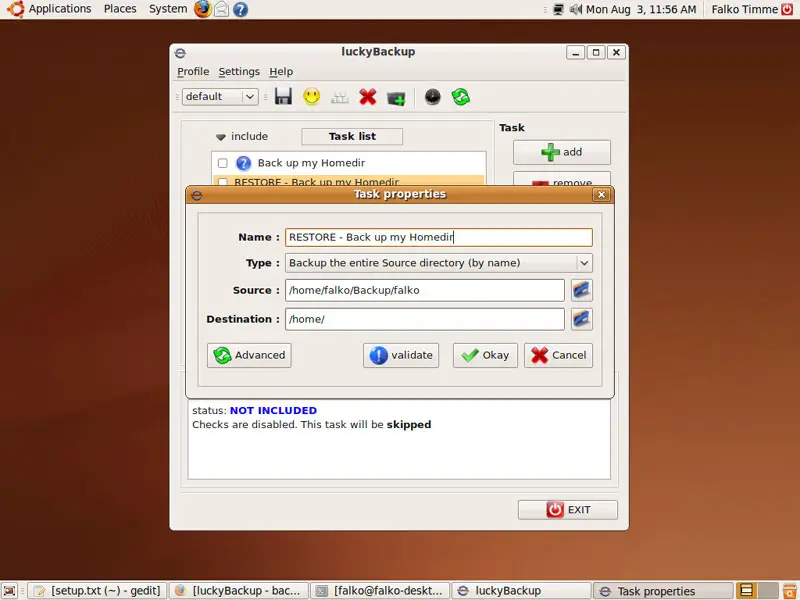Click the blue question mark icon beside Back up my Homedir
The image size is (800, 600).
[243, 163]
